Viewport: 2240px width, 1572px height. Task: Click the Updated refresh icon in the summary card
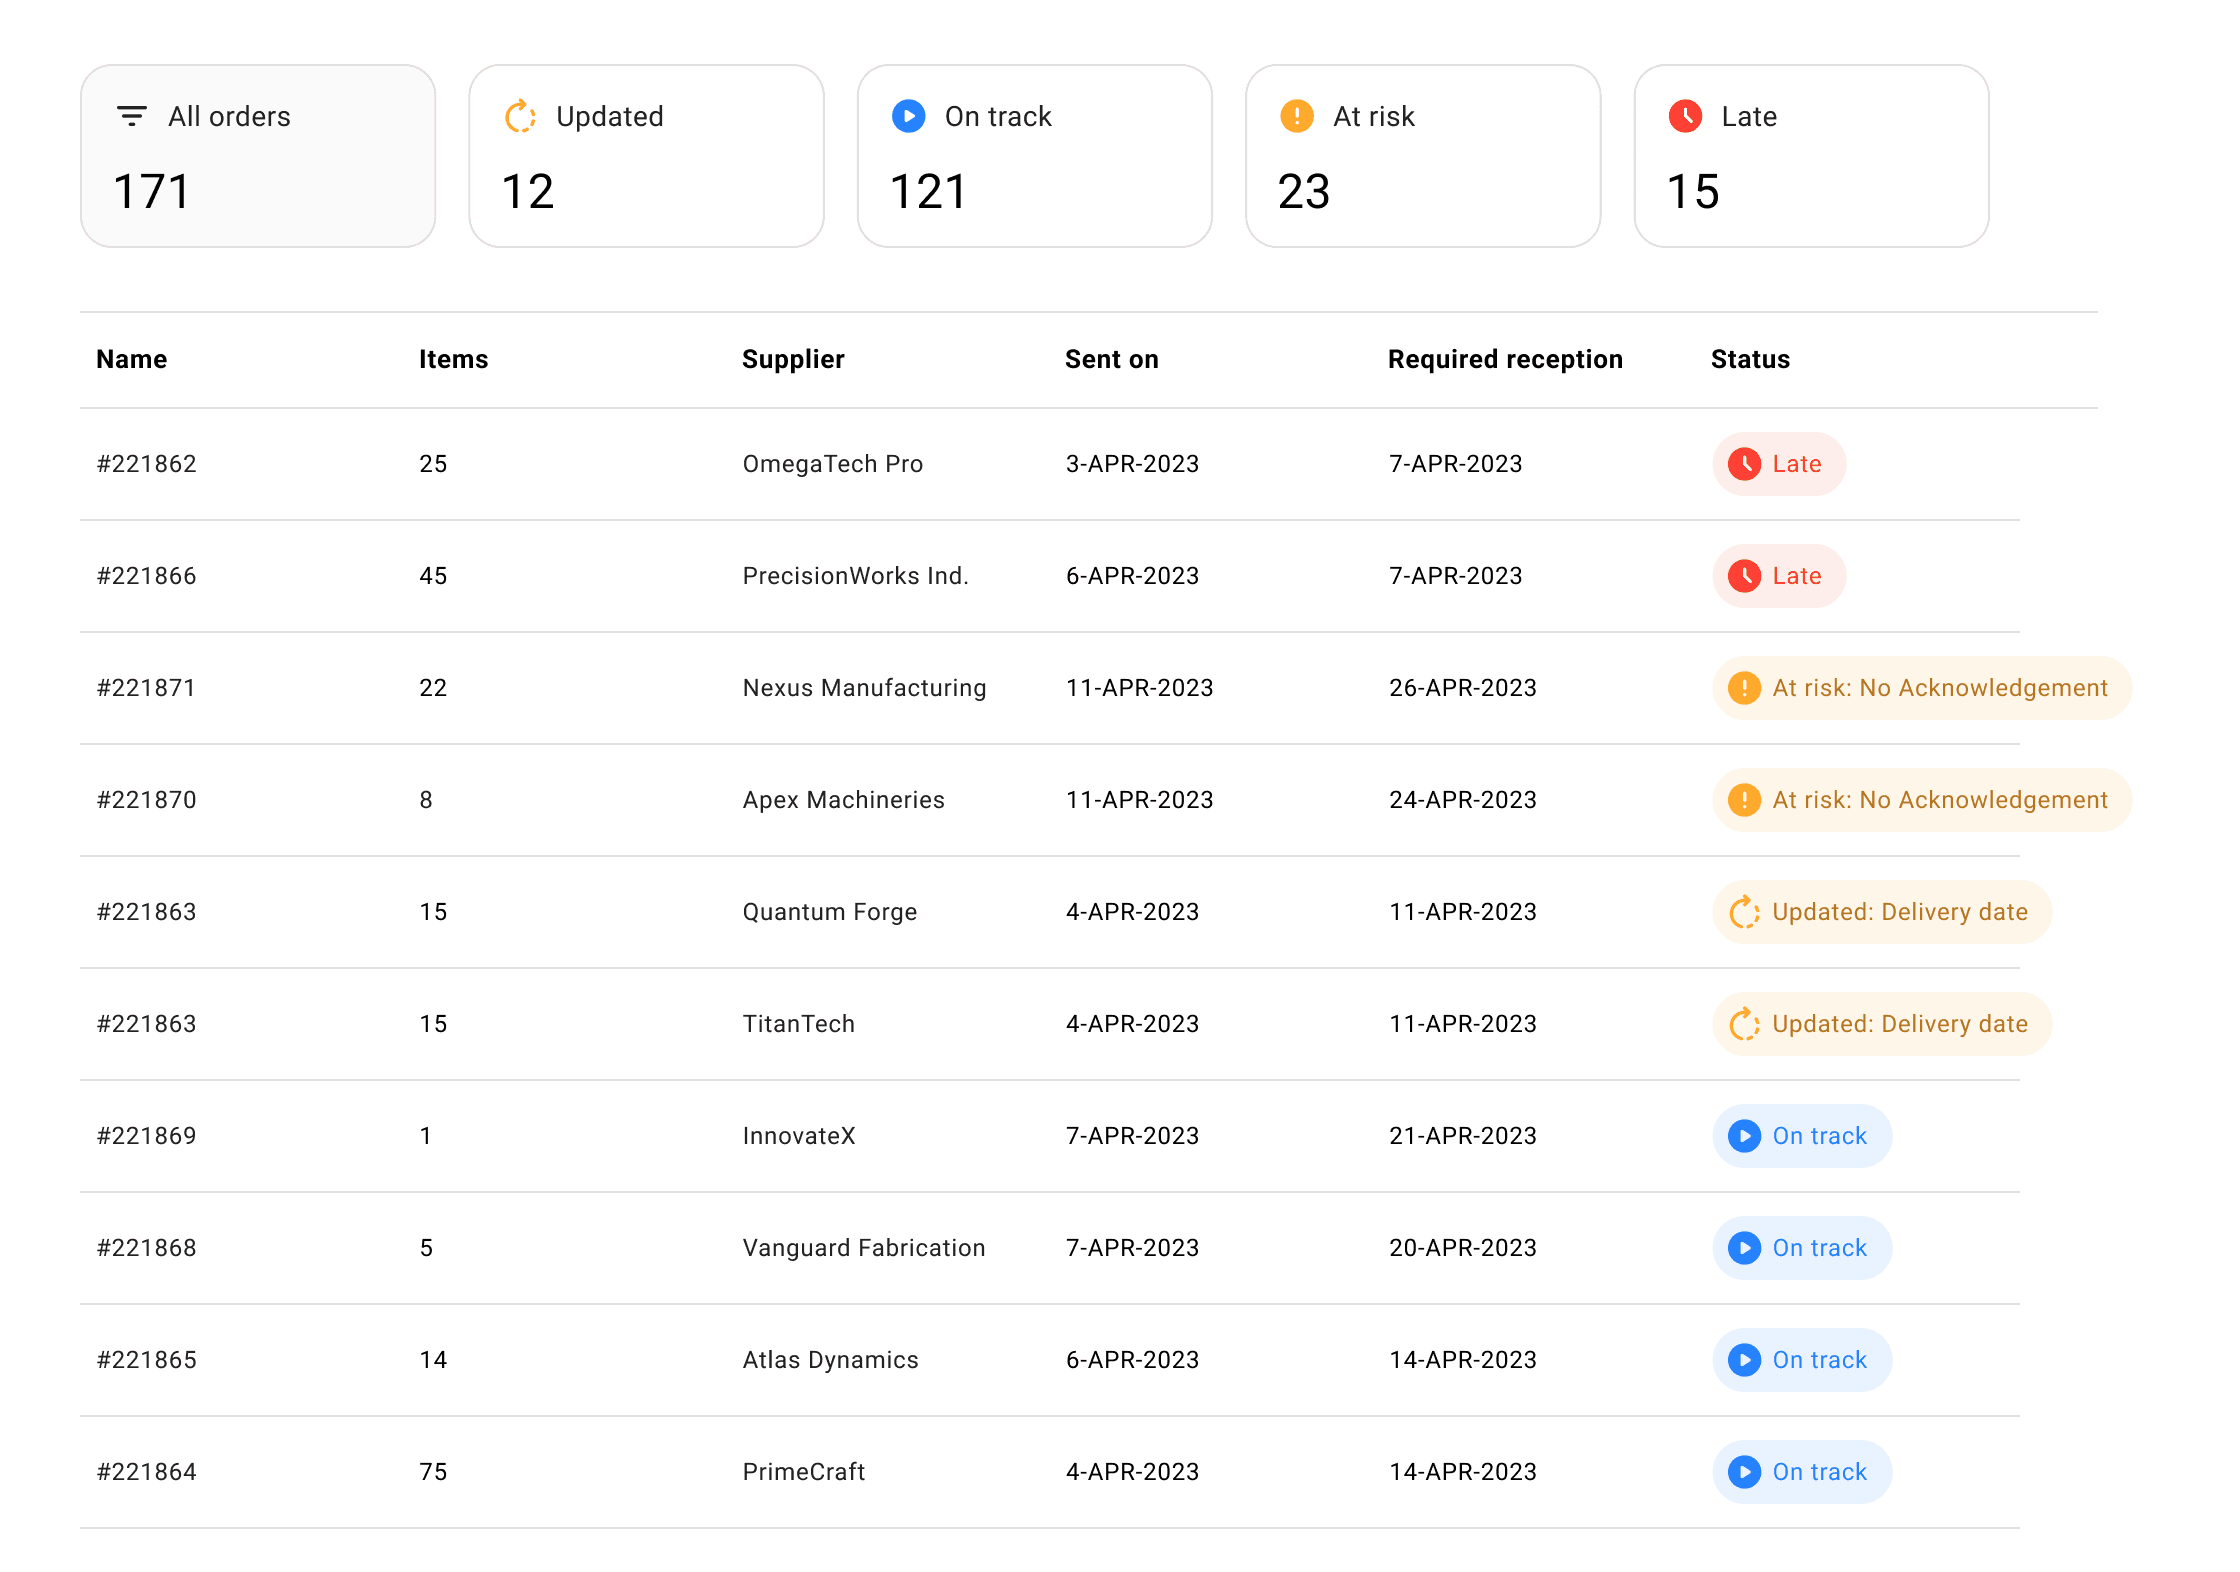click(520, 116)
